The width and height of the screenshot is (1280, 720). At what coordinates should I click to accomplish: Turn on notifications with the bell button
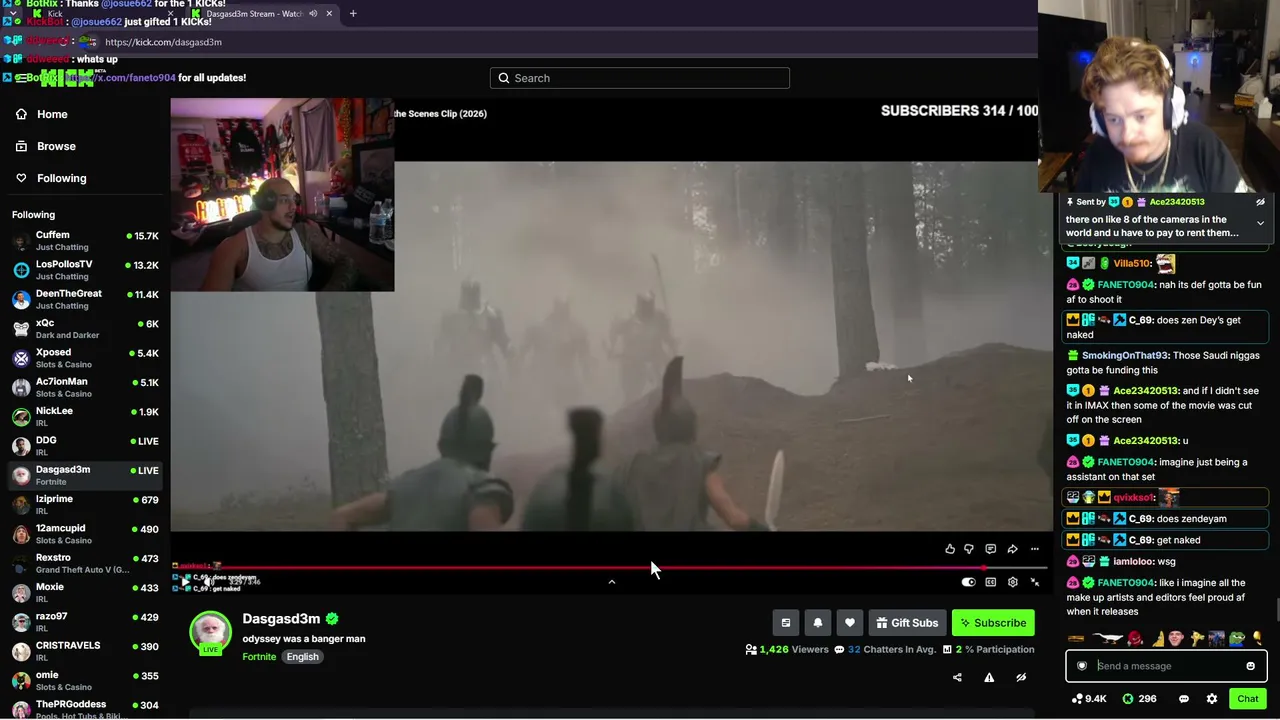(x=818, y=623)
